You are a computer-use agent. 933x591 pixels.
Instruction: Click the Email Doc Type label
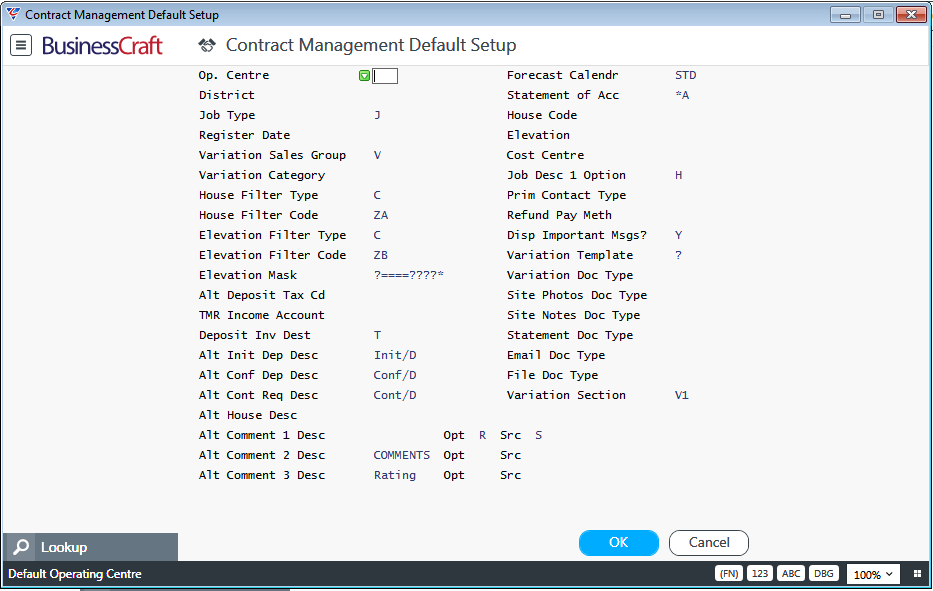pyautogui.click(x=556, y=355)
